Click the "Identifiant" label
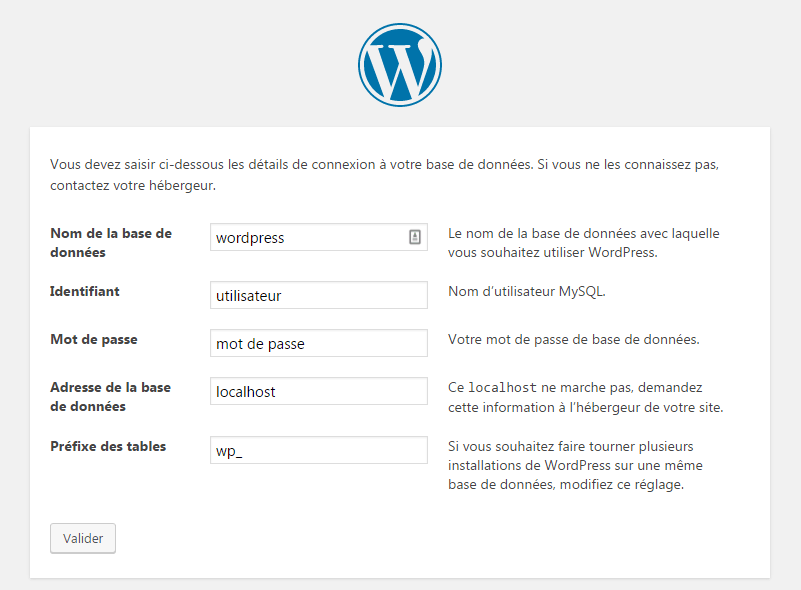The width and height of the screenshot is (801, 590). [x=85, y=291]
